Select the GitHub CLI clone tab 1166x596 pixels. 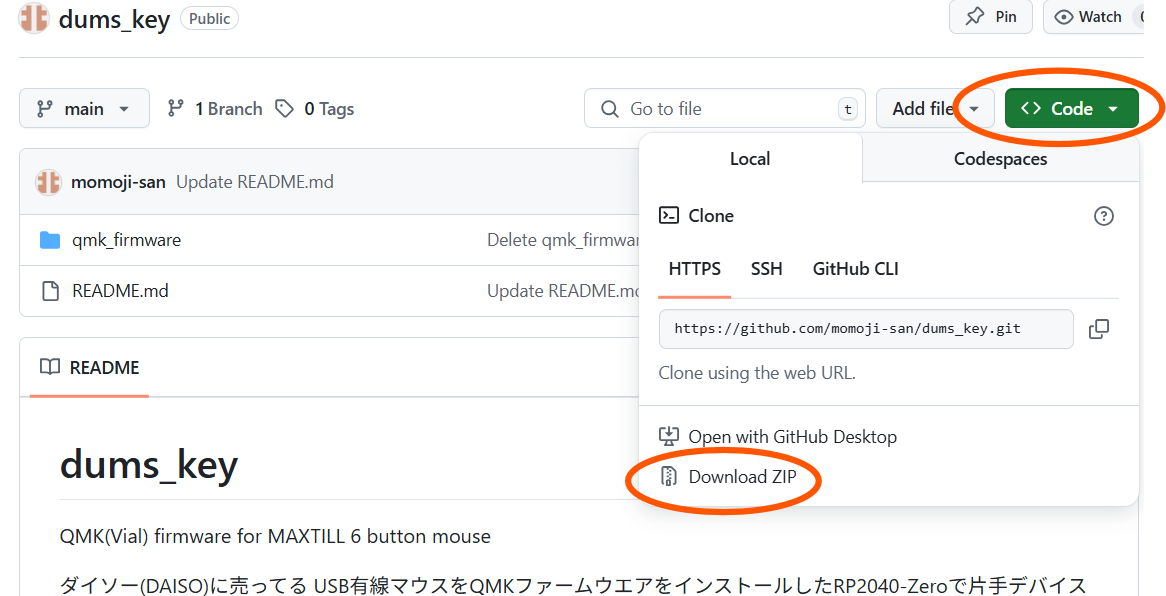click(856, 269)
